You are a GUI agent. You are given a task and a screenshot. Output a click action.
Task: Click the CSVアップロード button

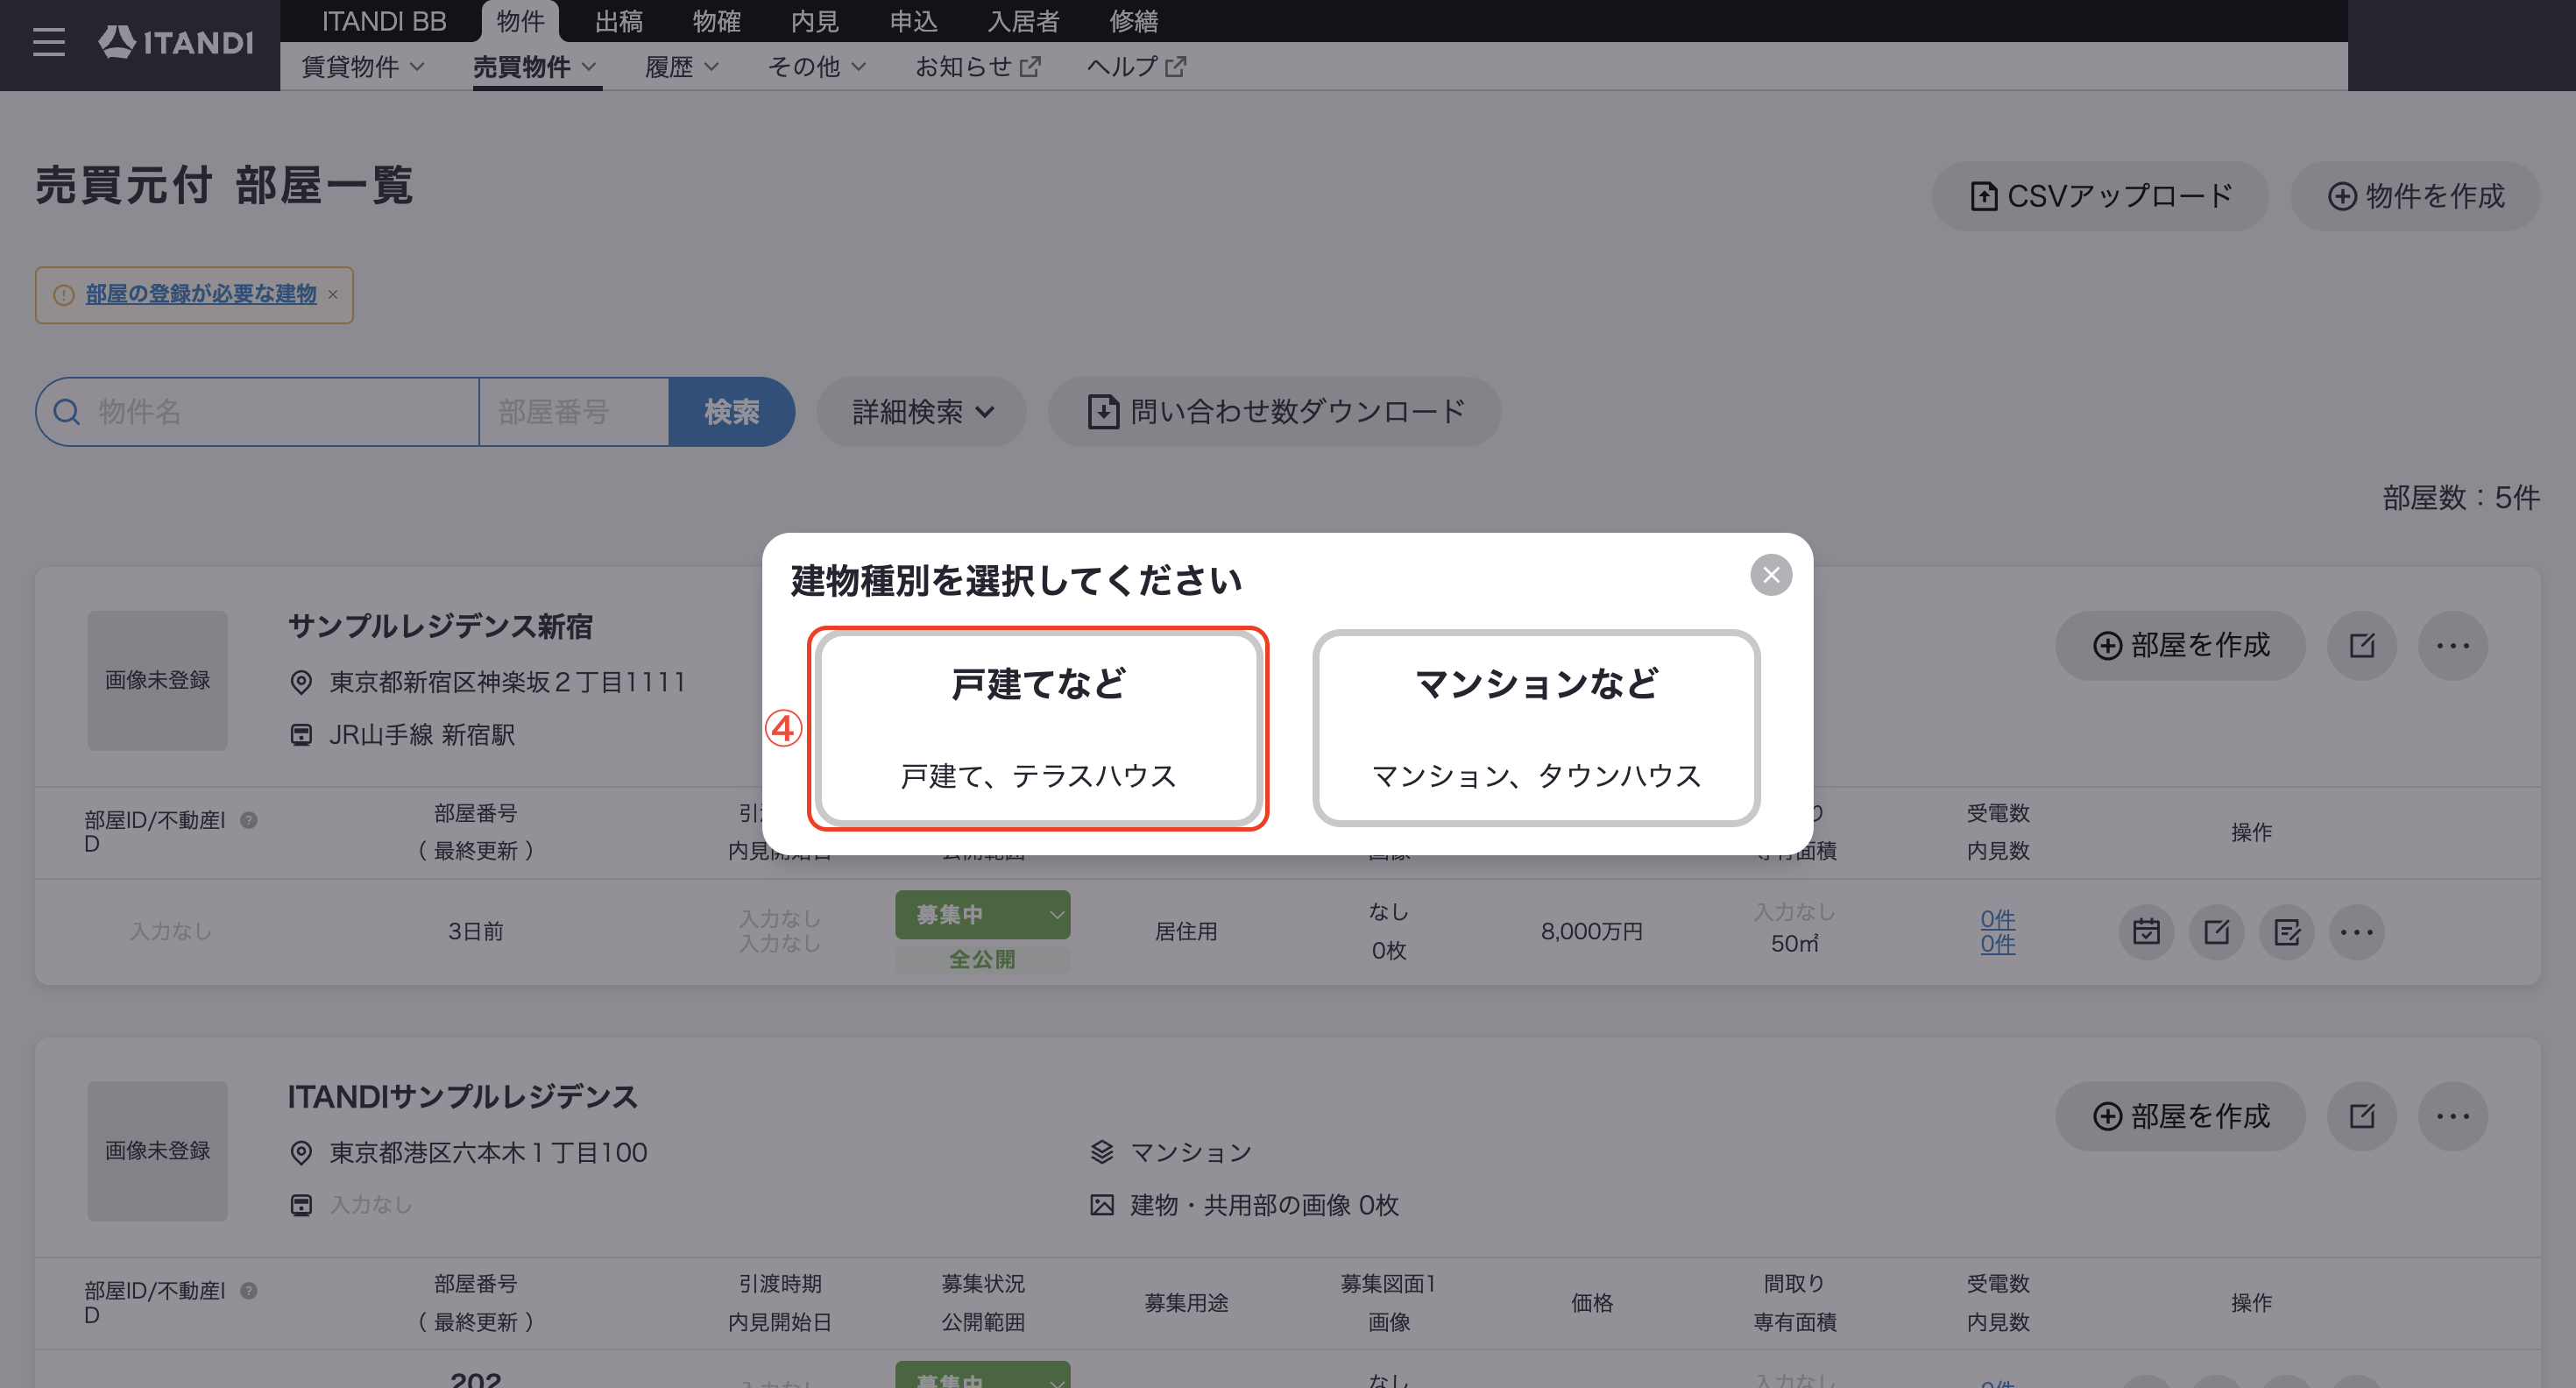pos(2100,196)
